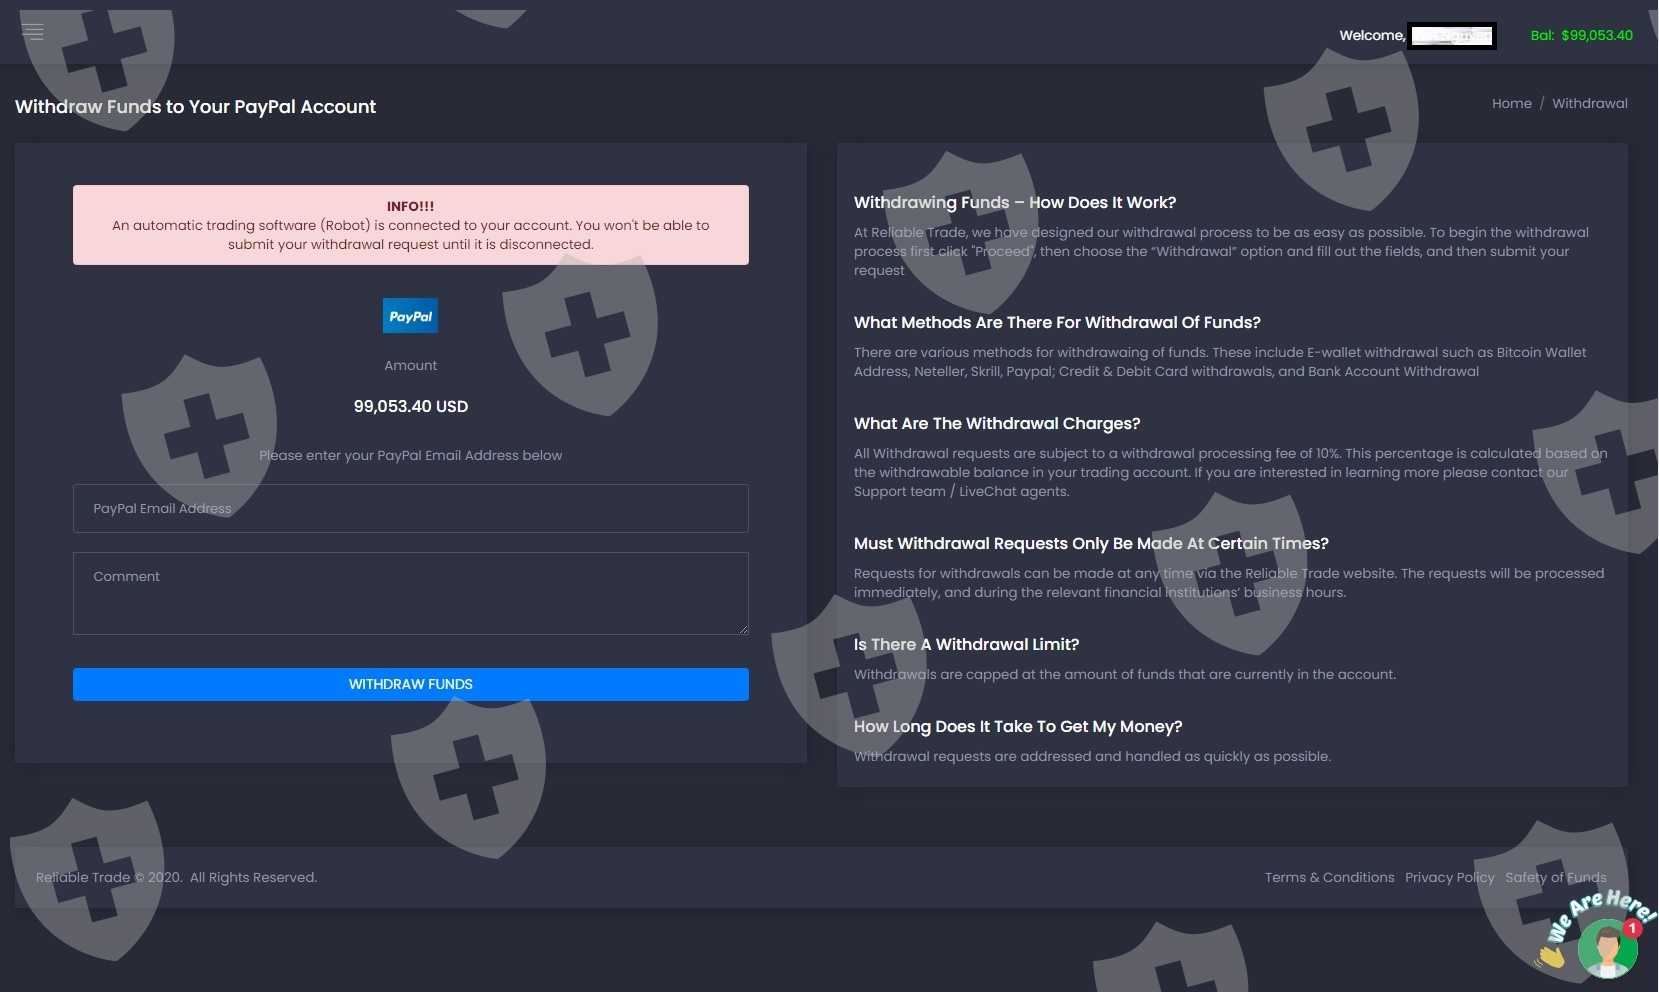Focus the Comment text area
Screen dimensions: 1659x992
point(410,593)
